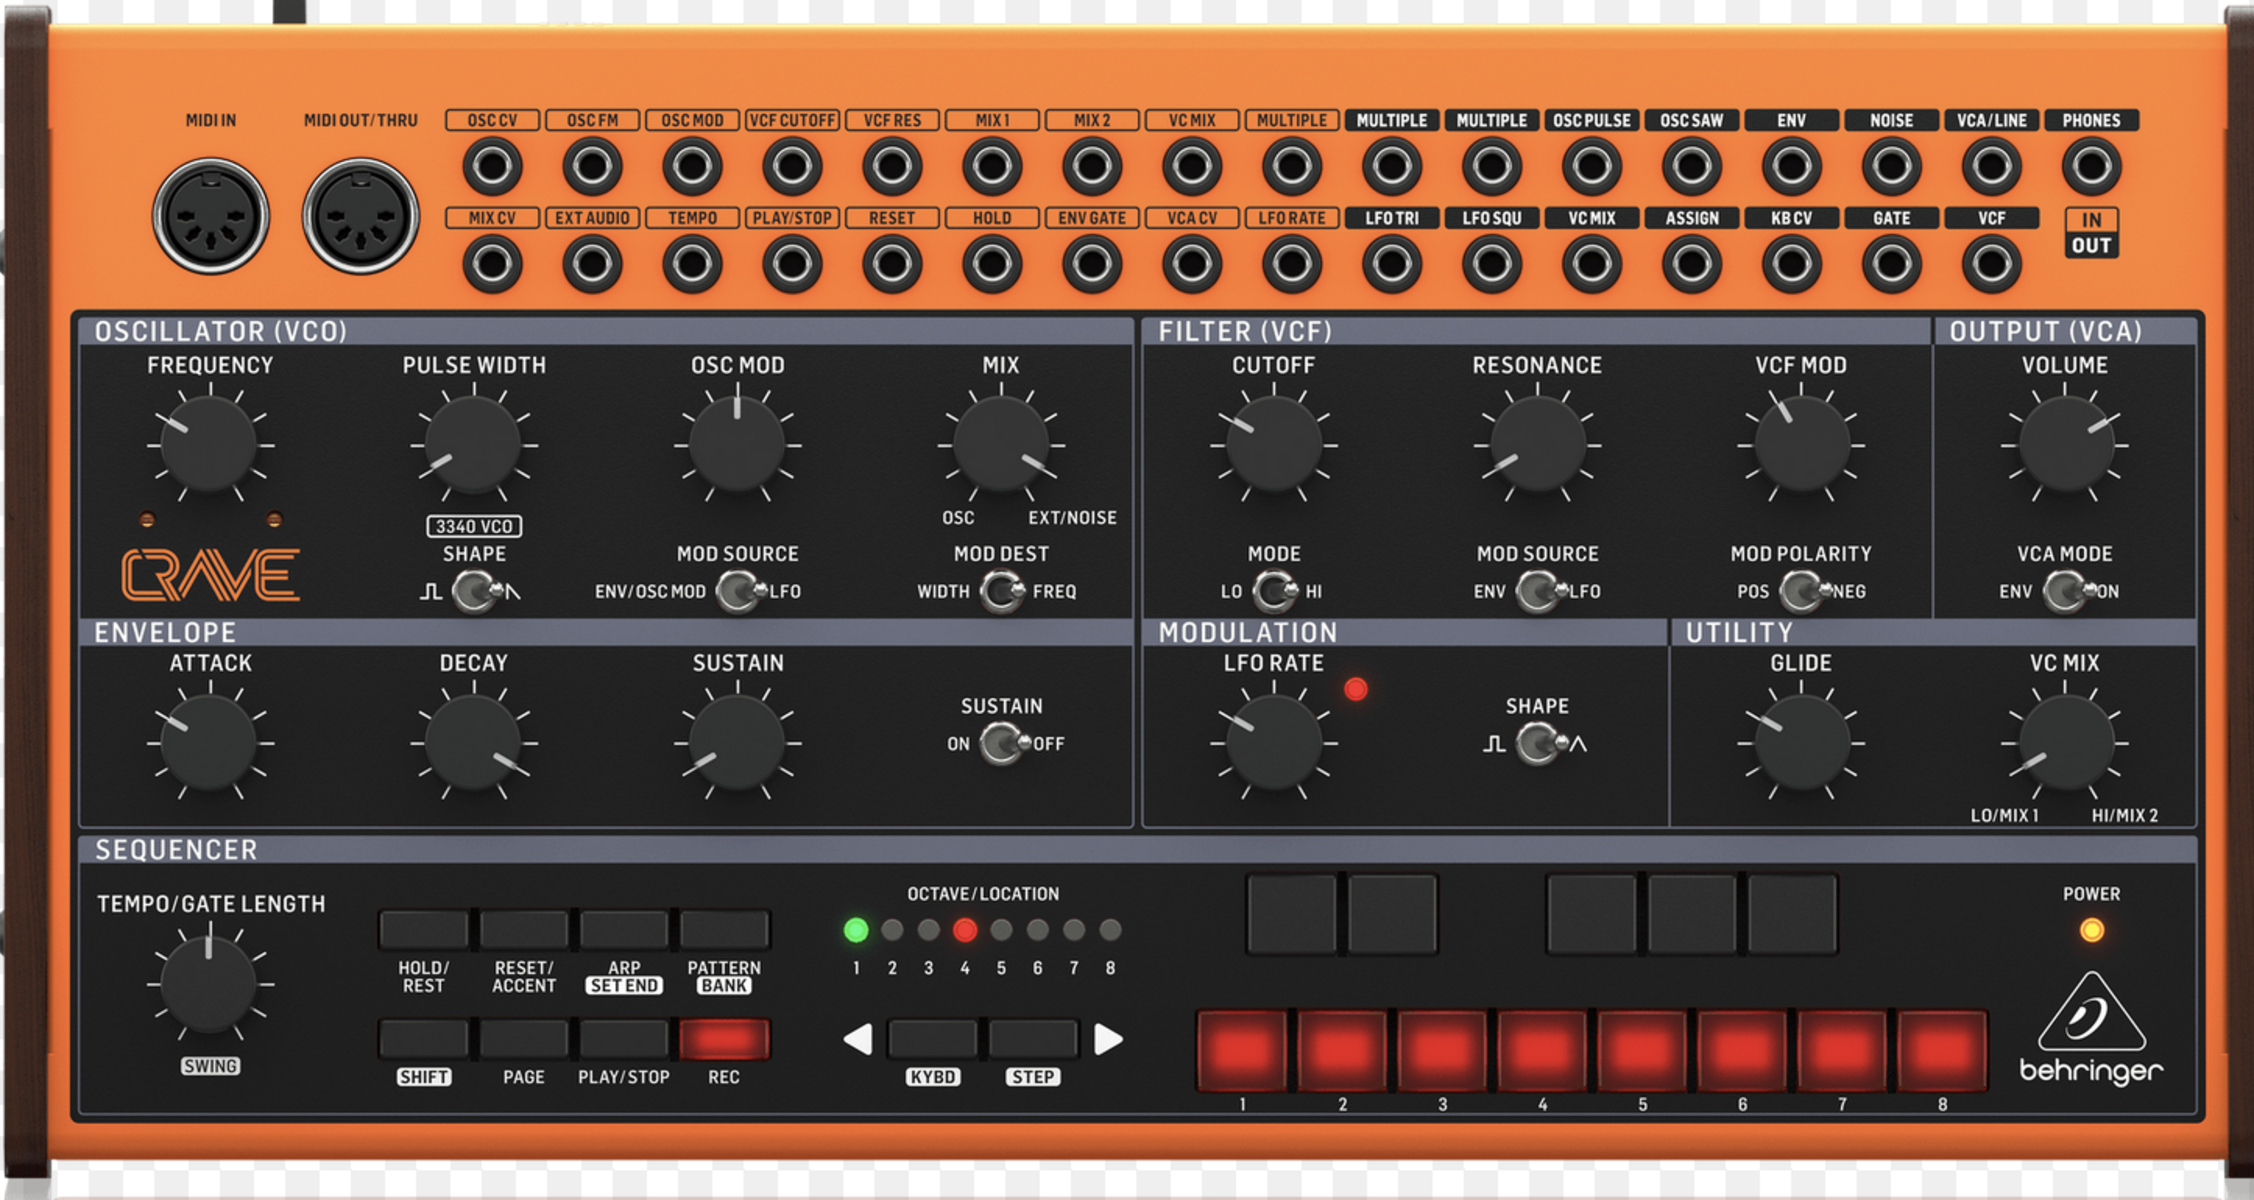Click the PULSE WIDTH knob
Viewport: 2254px width, 1200px height.
(x=474, y=444)
